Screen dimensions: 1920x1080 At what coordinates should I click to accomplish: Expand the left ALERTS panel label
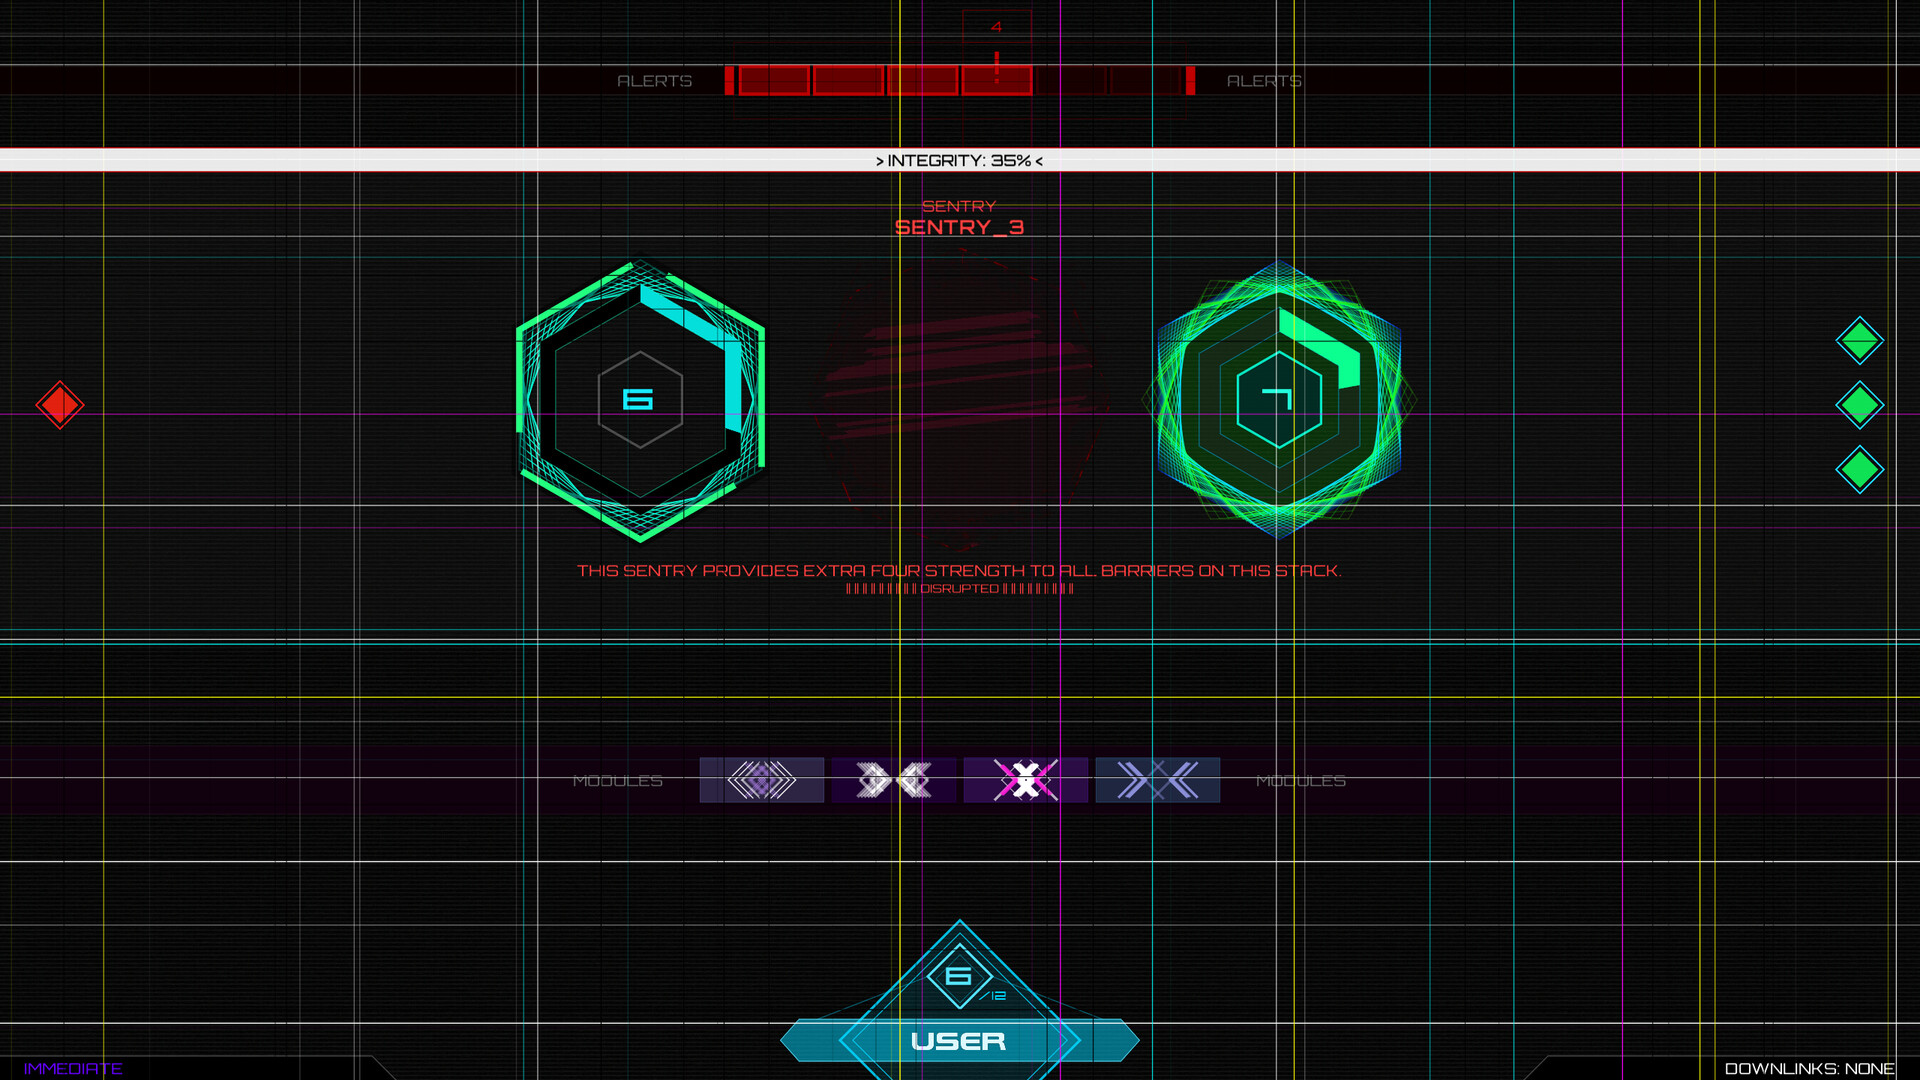(x=655, y=81)
